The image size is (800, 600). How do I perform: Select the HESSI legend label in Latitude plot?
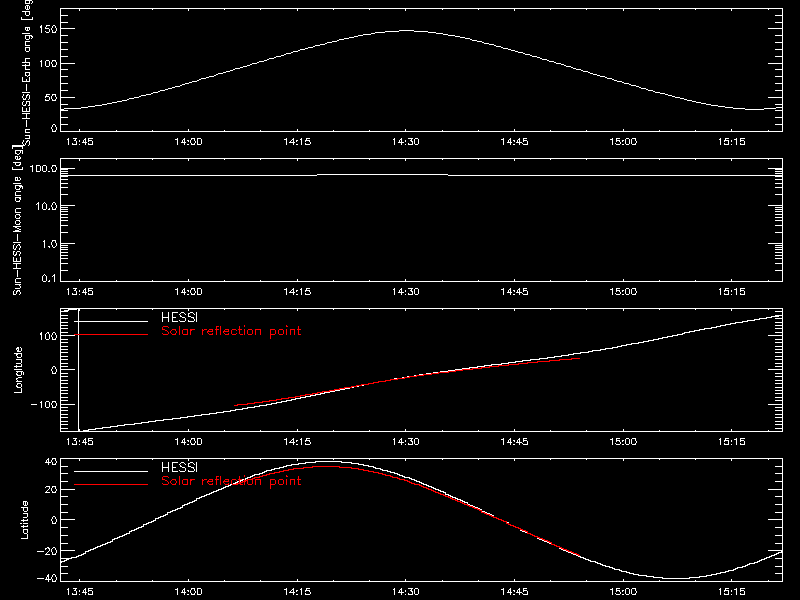[x=179, y=467]
